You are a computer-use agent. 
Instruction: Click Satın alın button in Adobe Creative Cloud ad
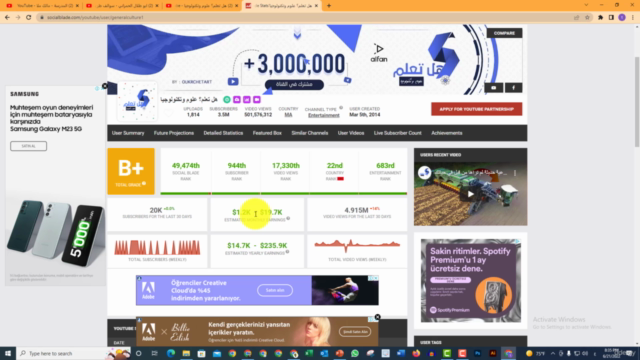pyautogui.click(x=275, y=290)
